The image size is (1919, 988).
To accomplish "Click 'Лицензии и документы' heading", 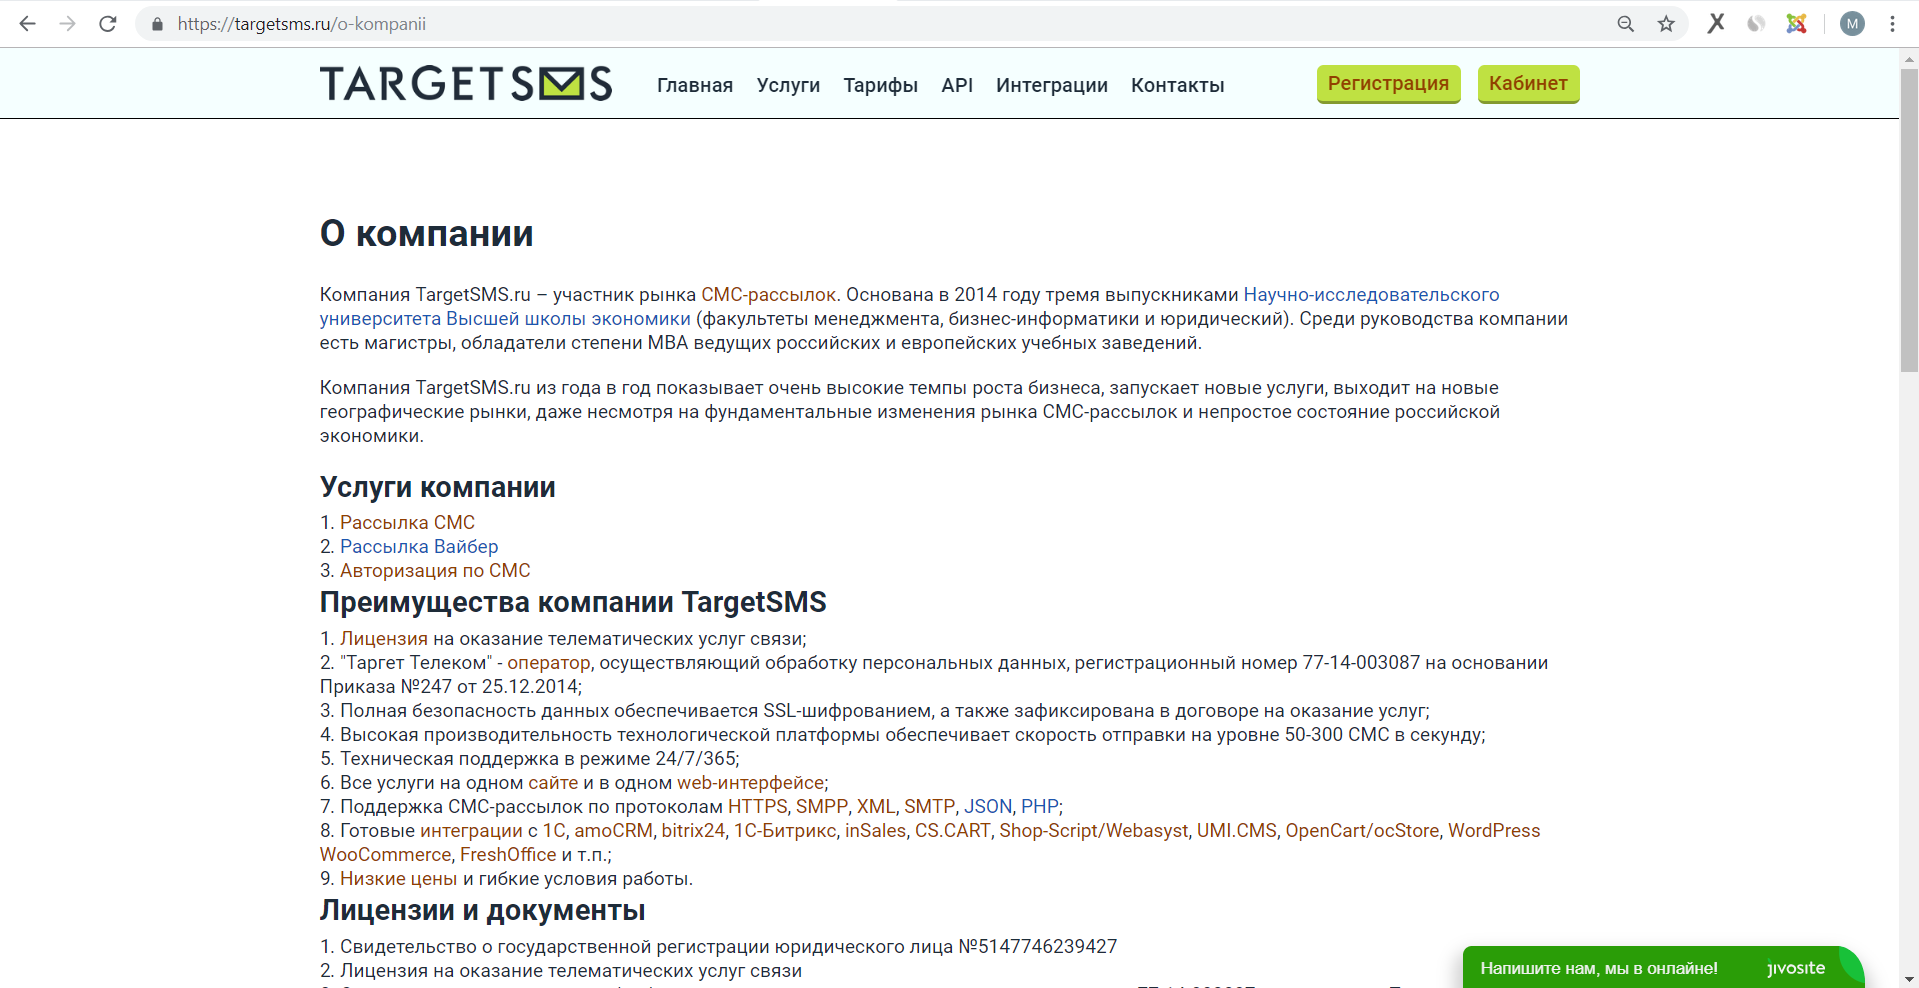I will (x=482, y=910).
